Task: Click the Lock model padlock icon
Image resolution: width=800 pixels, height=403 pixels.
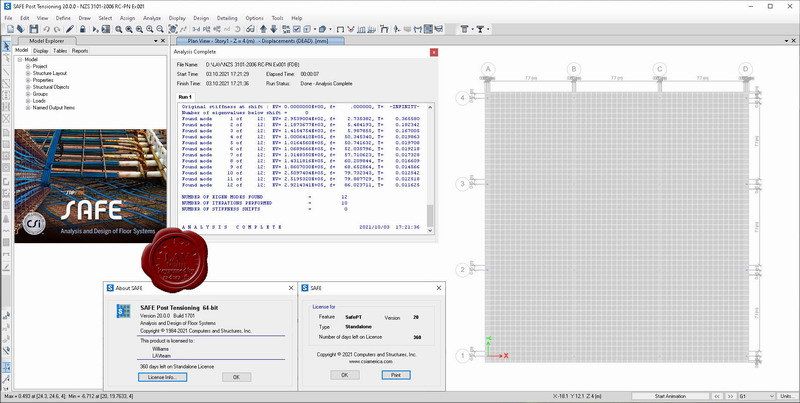Action: click(x=83, y=29)
